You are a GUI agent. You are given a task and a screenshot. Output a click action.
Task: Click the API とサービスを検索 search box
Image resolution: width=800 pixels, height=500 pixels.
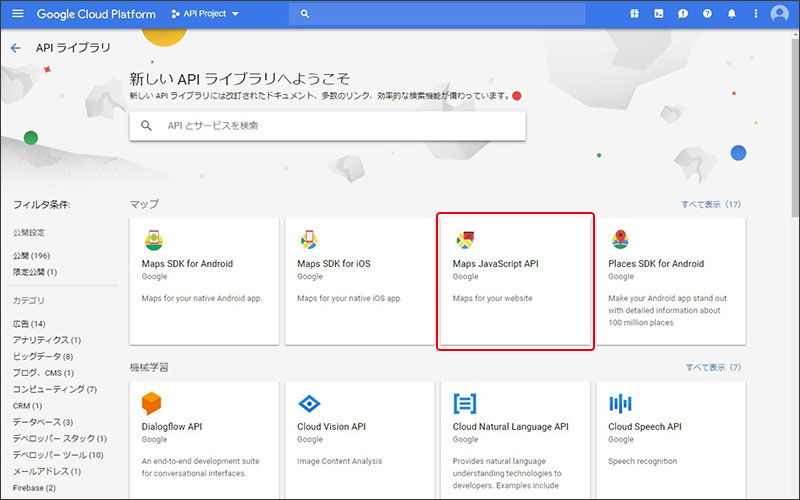328,126
